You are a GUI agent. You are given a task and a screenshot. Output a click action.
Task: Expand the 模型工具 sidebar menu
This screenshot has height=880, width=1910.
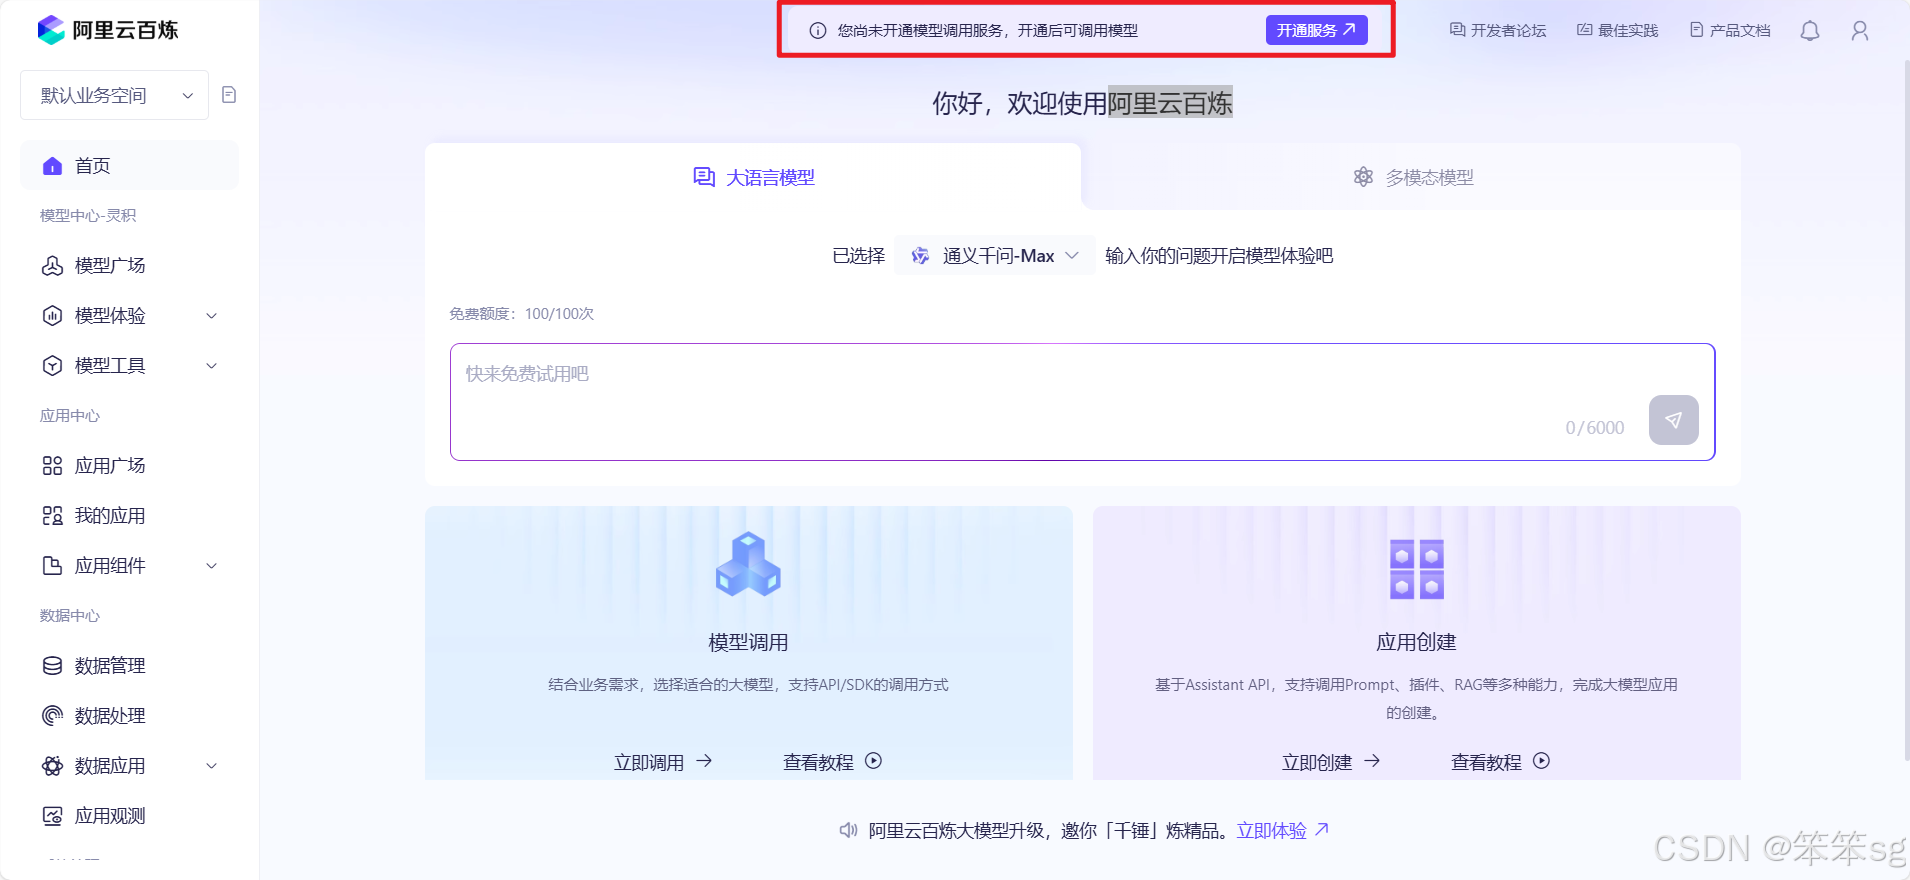click(x=129, y=366)
